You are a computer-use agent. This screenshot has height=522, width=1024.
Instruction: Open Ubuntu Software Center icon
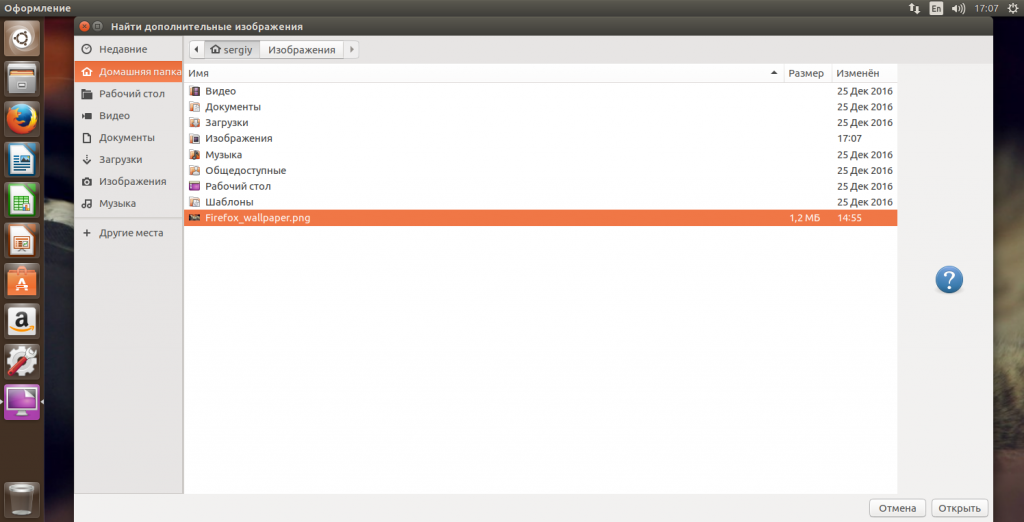pyautogui.click(x=22, y=282)
